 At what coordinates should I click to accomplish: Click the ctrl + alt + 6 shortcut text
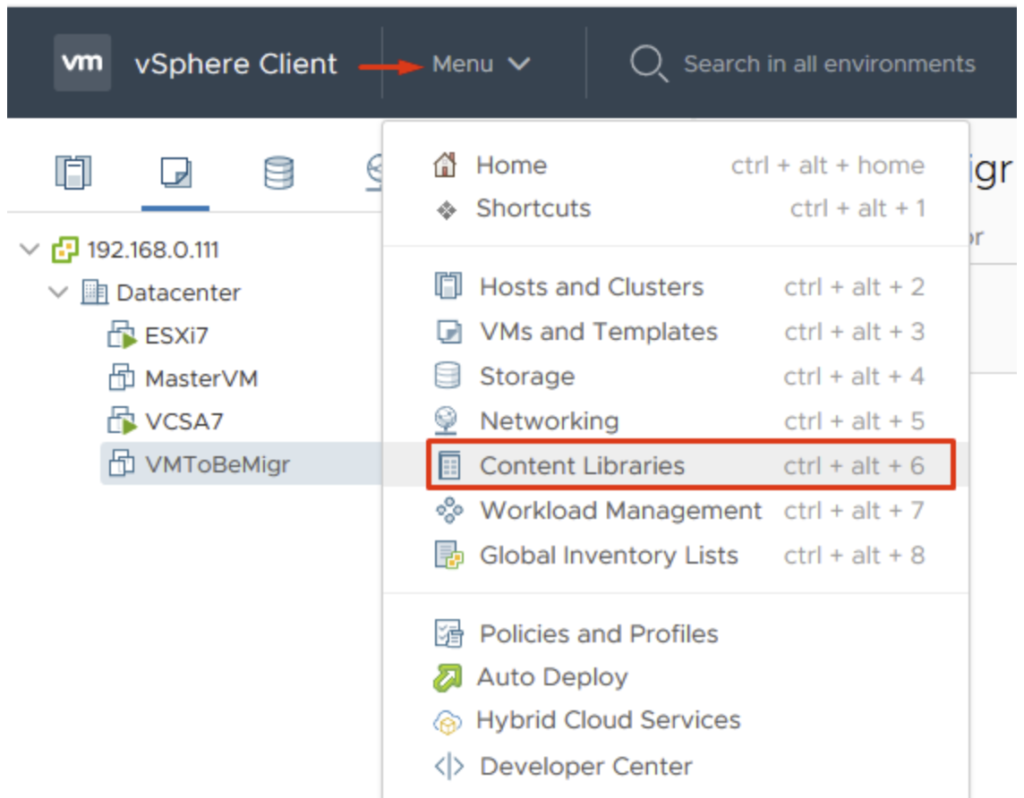click(854, 466)
